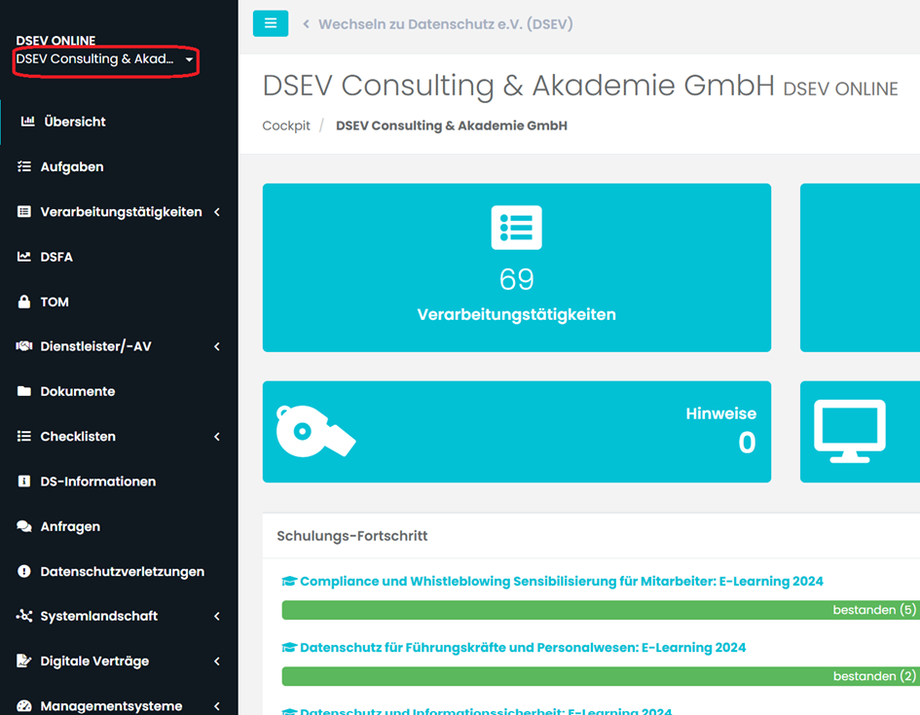The height and width of the screenshot is (715, 920).
Task: Click back chevron before Wechseln zu Datenschutz
Action: click(x=306, y=24)
